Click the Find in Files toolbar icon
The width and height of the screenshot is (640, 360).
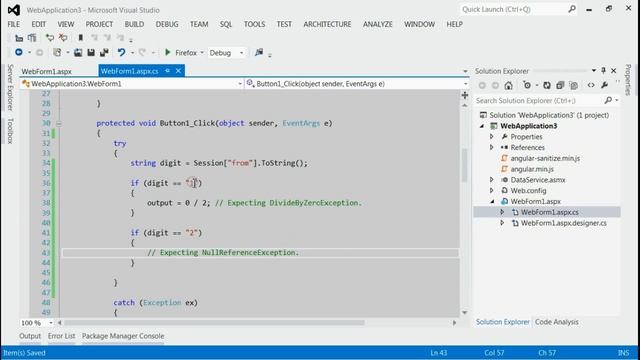point(259,52)
